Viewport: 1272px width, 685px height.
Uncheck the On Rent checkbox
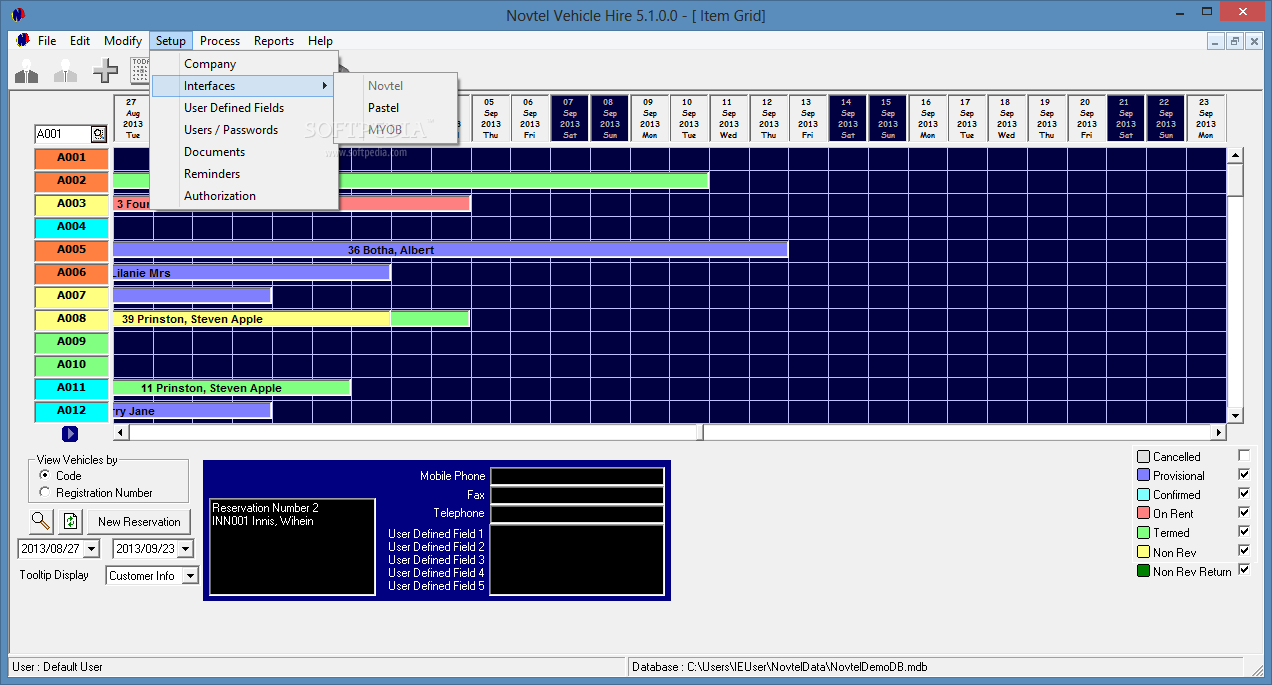pyautogui.click(x=1244, y=512)
